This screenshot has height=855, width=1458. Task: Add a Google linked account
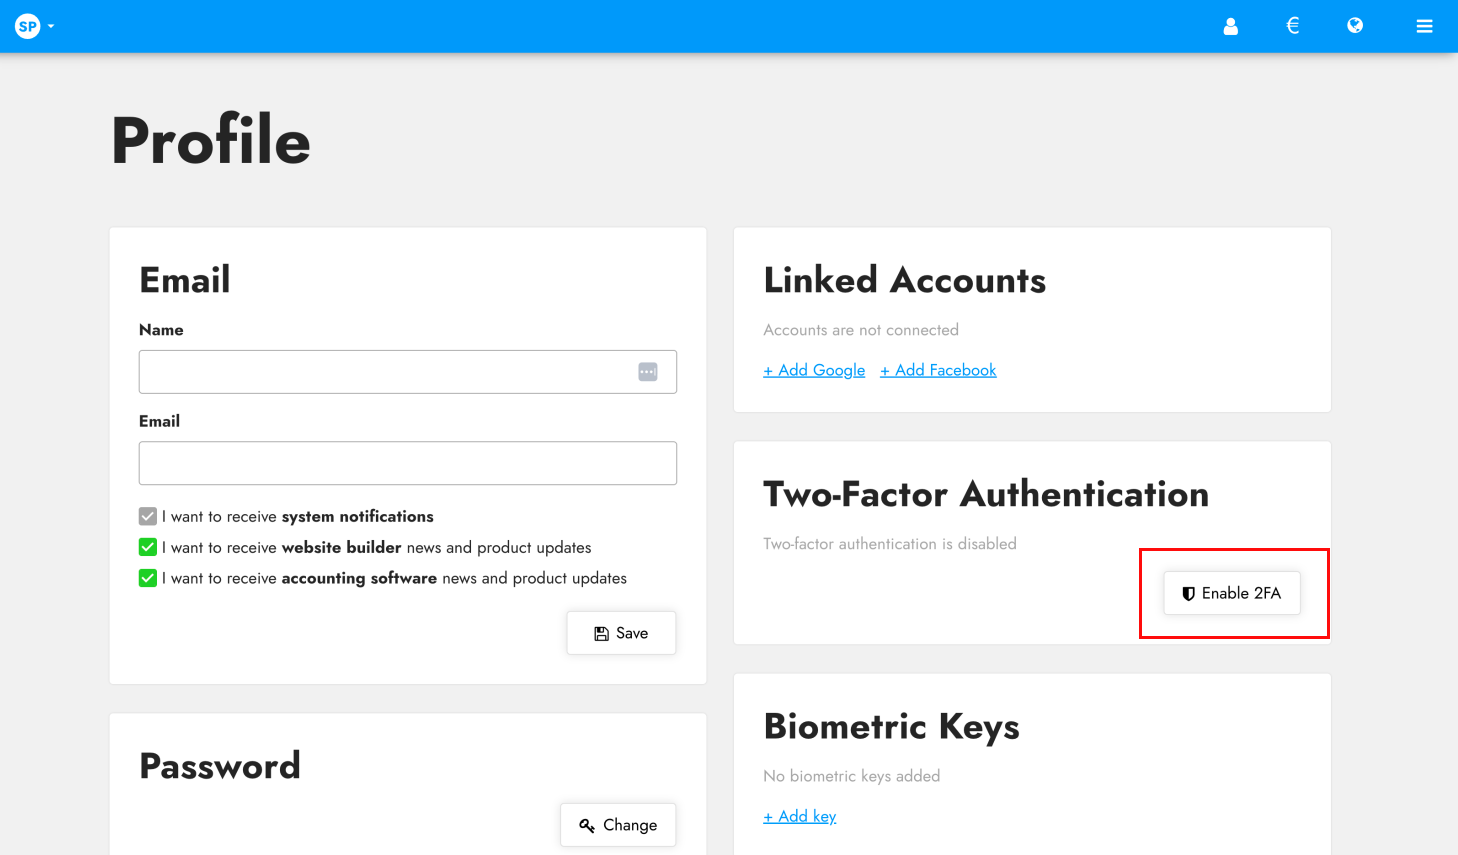[x=813, y=370]
